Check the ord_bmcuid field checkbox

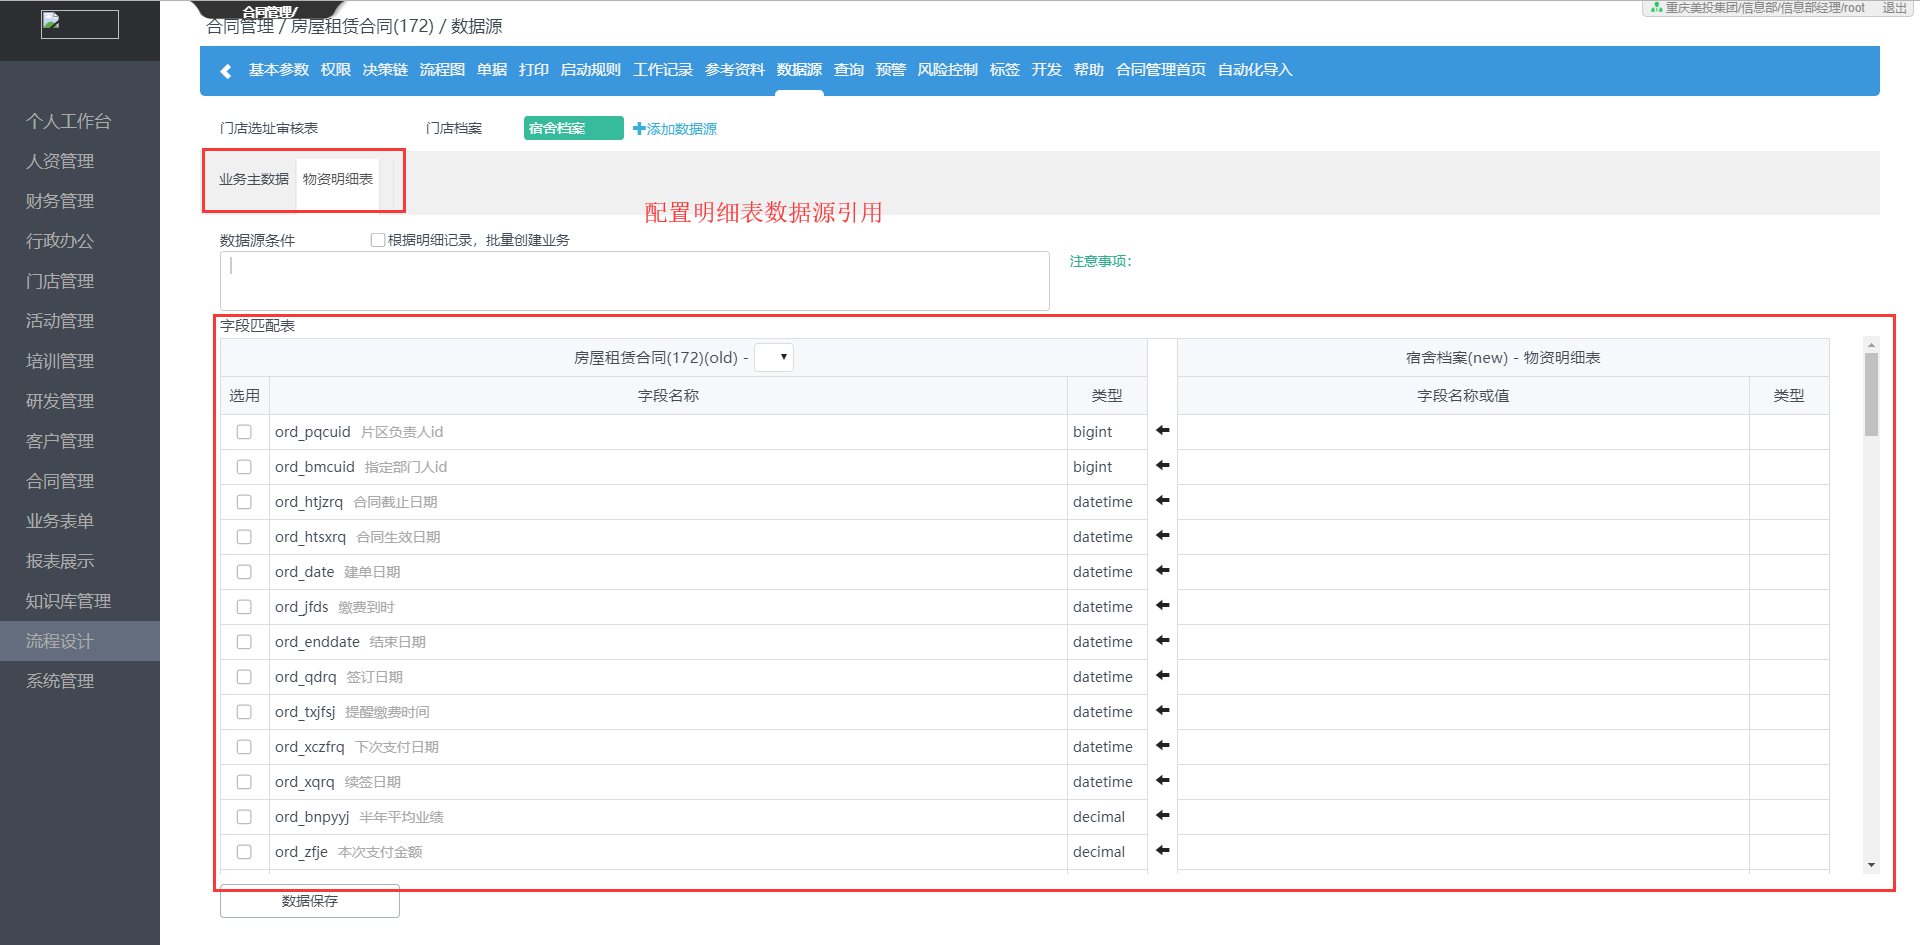coord(244,467)
